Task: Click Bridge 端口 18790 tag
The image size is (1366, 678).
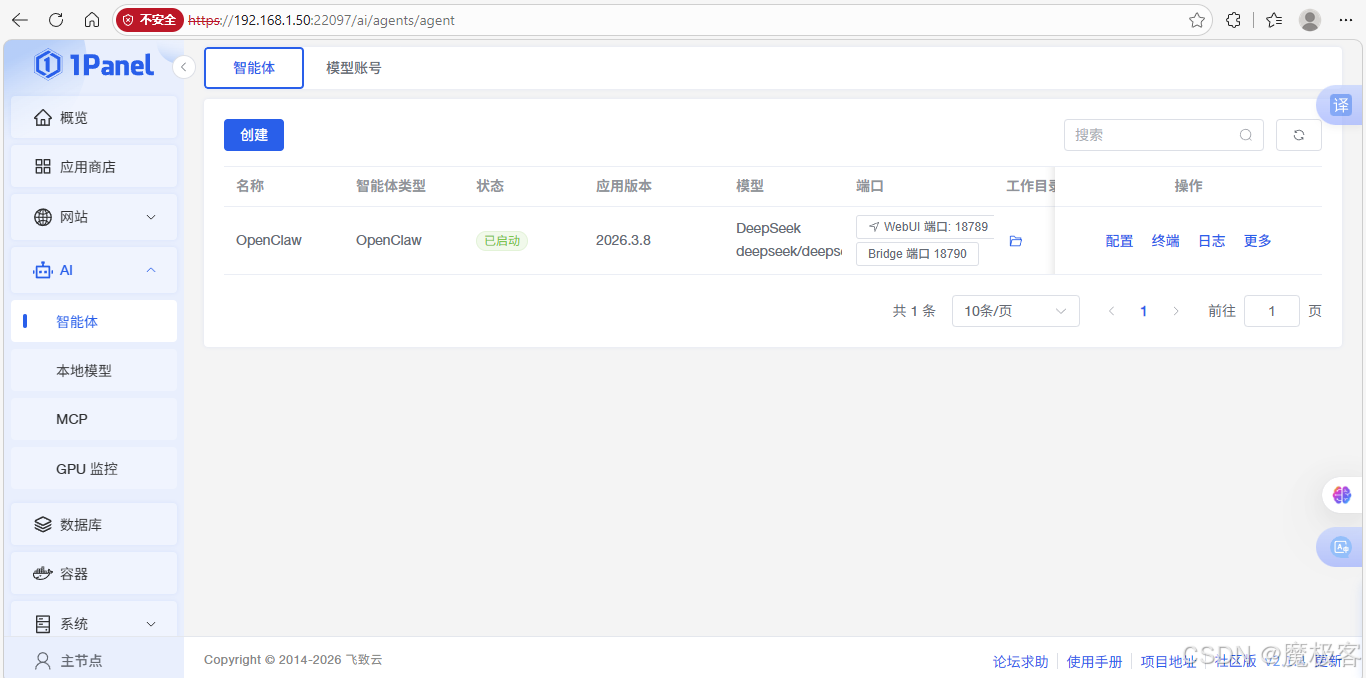Action: point(917,254)
